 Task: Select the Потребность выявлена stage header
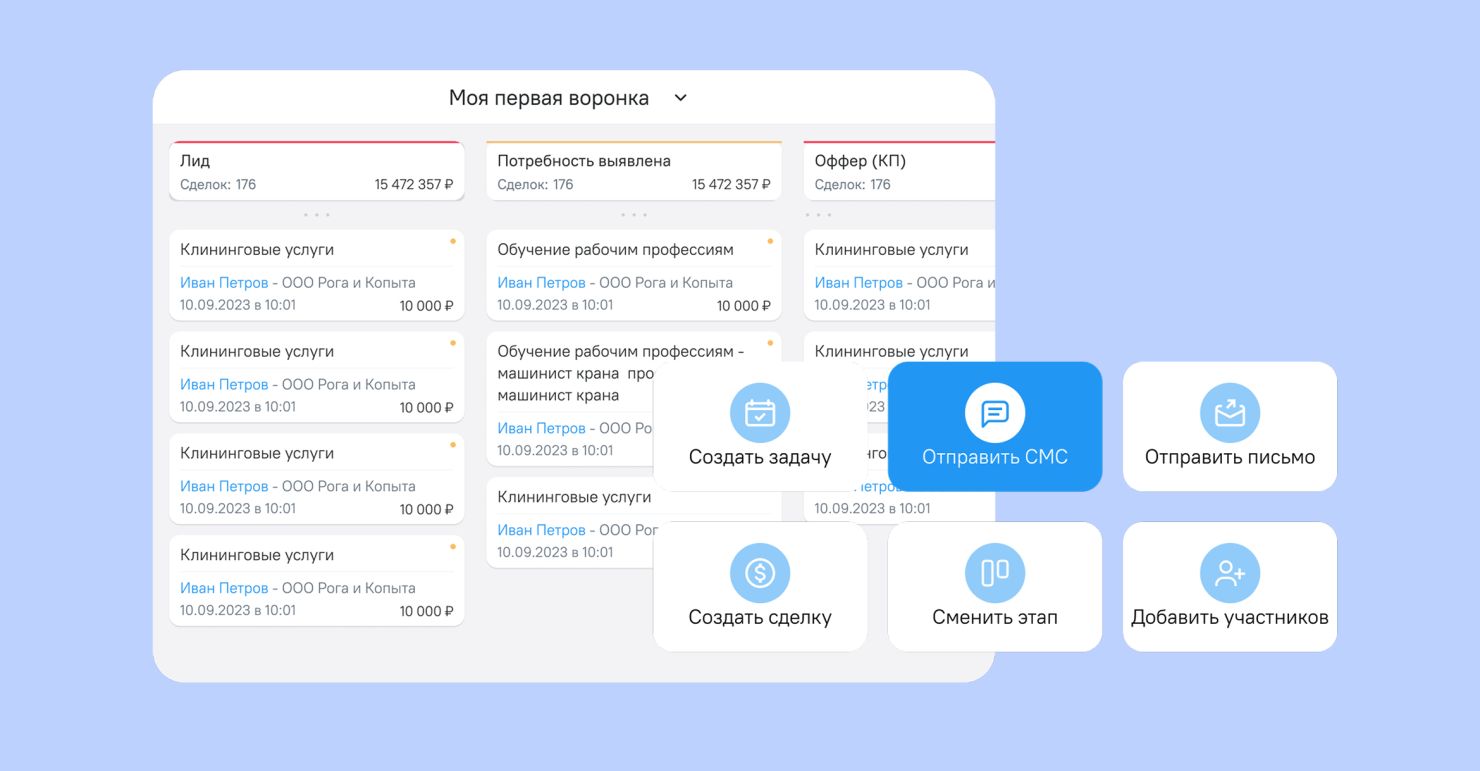click(x=633, y=172)
